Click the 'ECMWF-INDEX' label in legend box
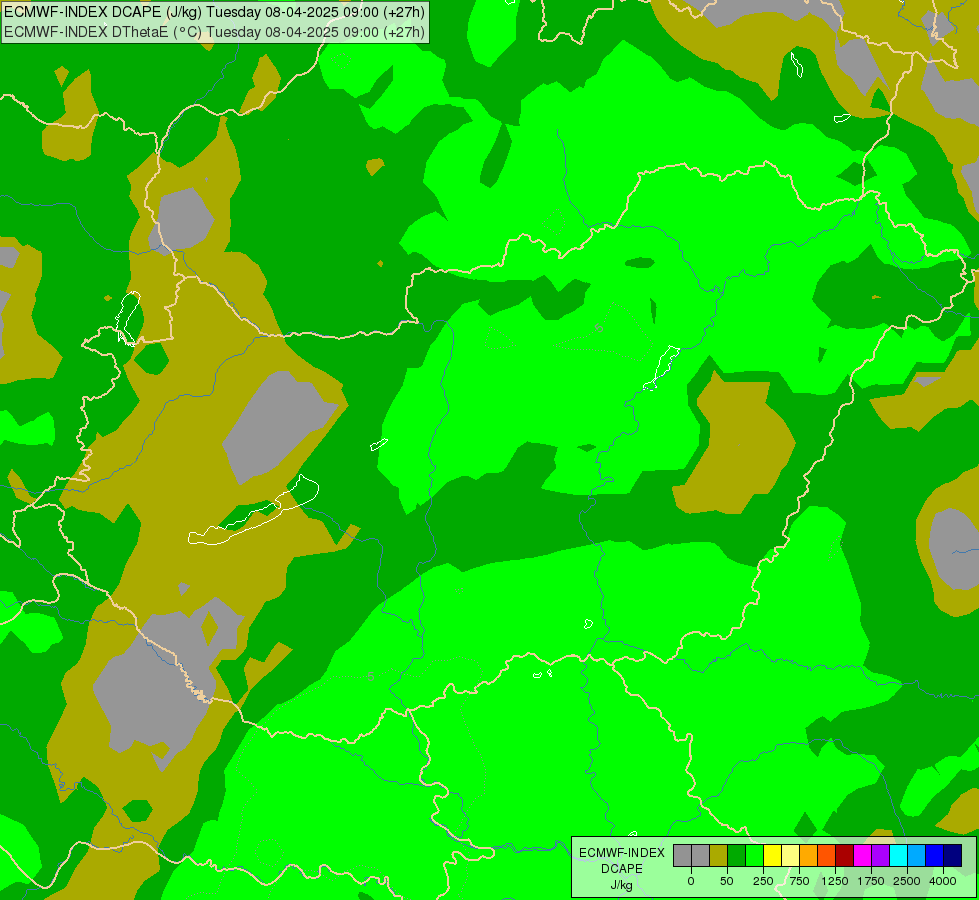979x900 pixels. point(622,853)
